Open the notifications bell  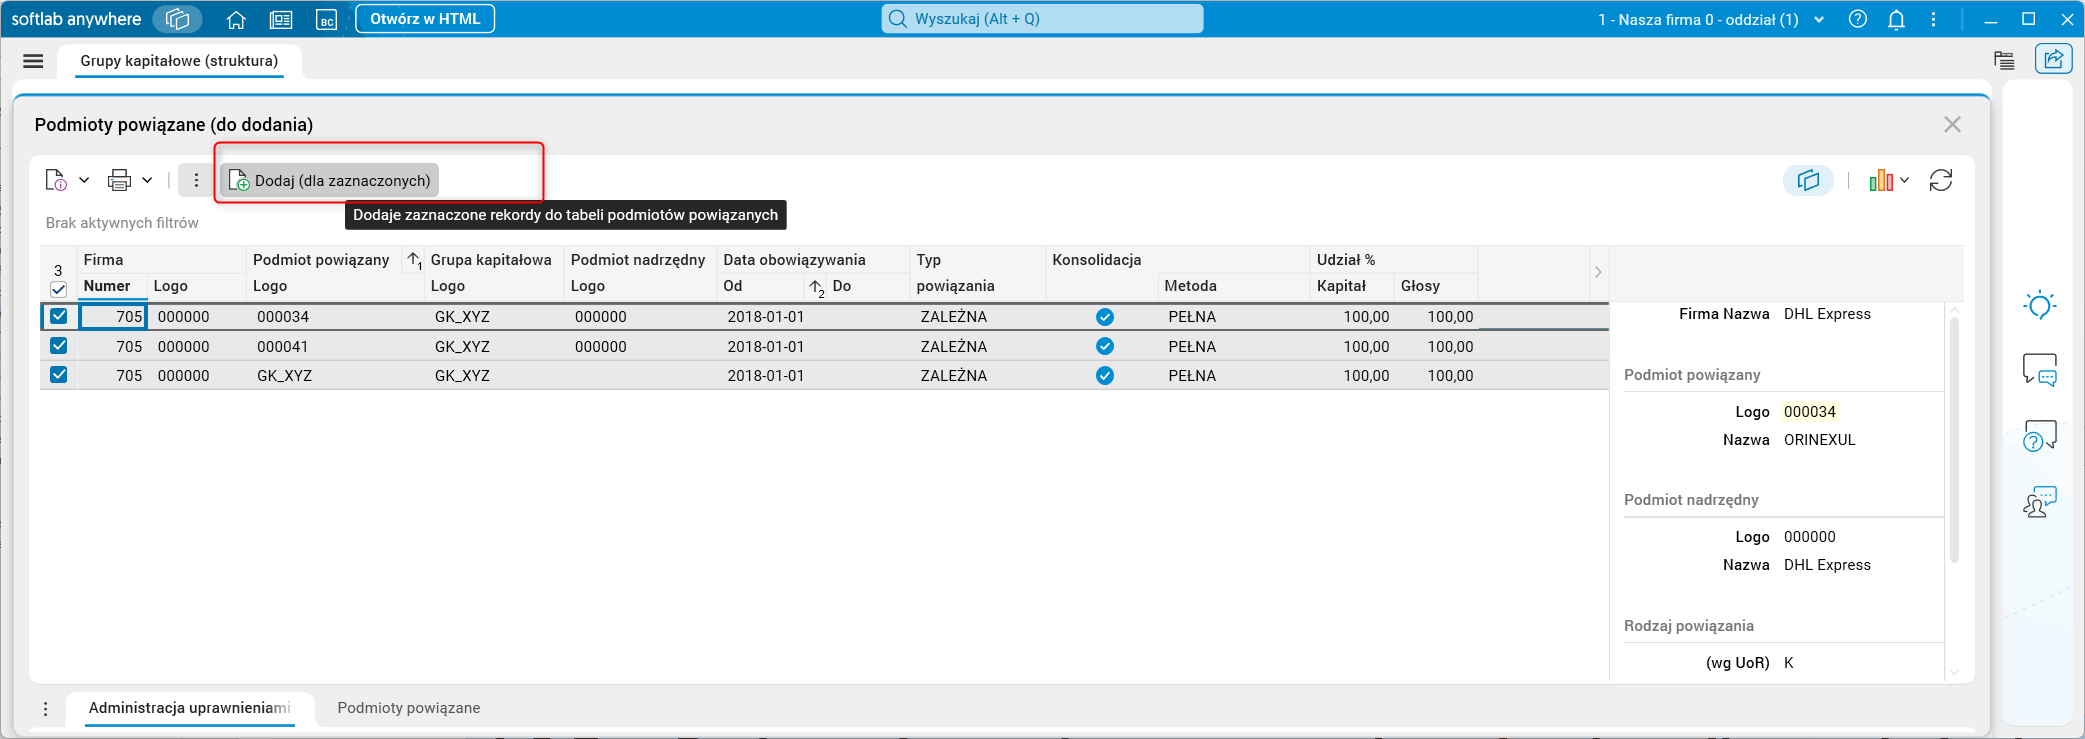(1896, 19)
